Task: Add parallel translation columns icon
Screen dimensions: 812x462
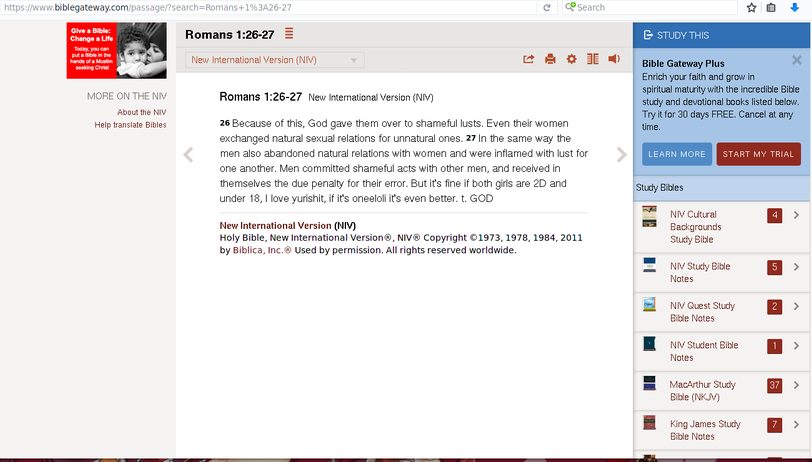Action: pos(592,59)
